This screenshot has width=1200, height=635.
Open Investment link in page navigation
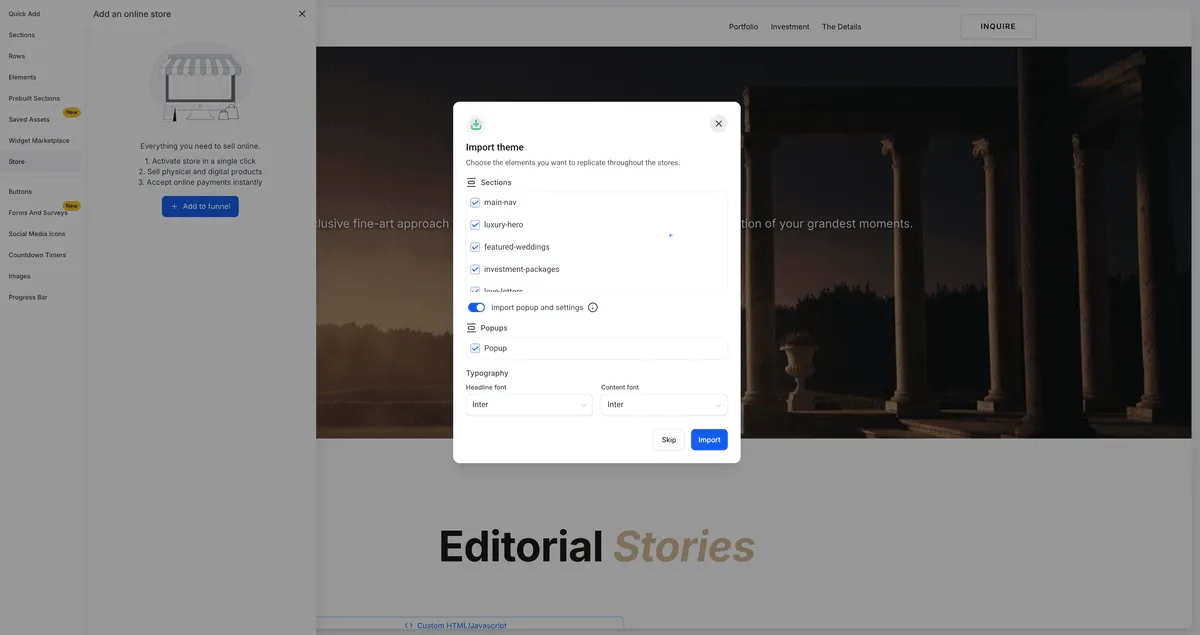point(790,27)
